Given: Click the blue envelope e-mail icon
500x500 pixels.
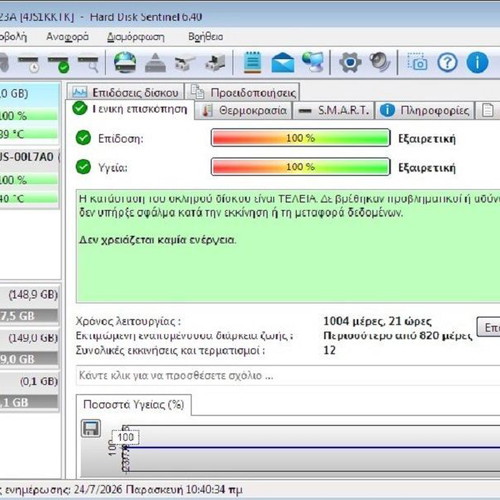Looking at the screenshot, I should 283,63.
